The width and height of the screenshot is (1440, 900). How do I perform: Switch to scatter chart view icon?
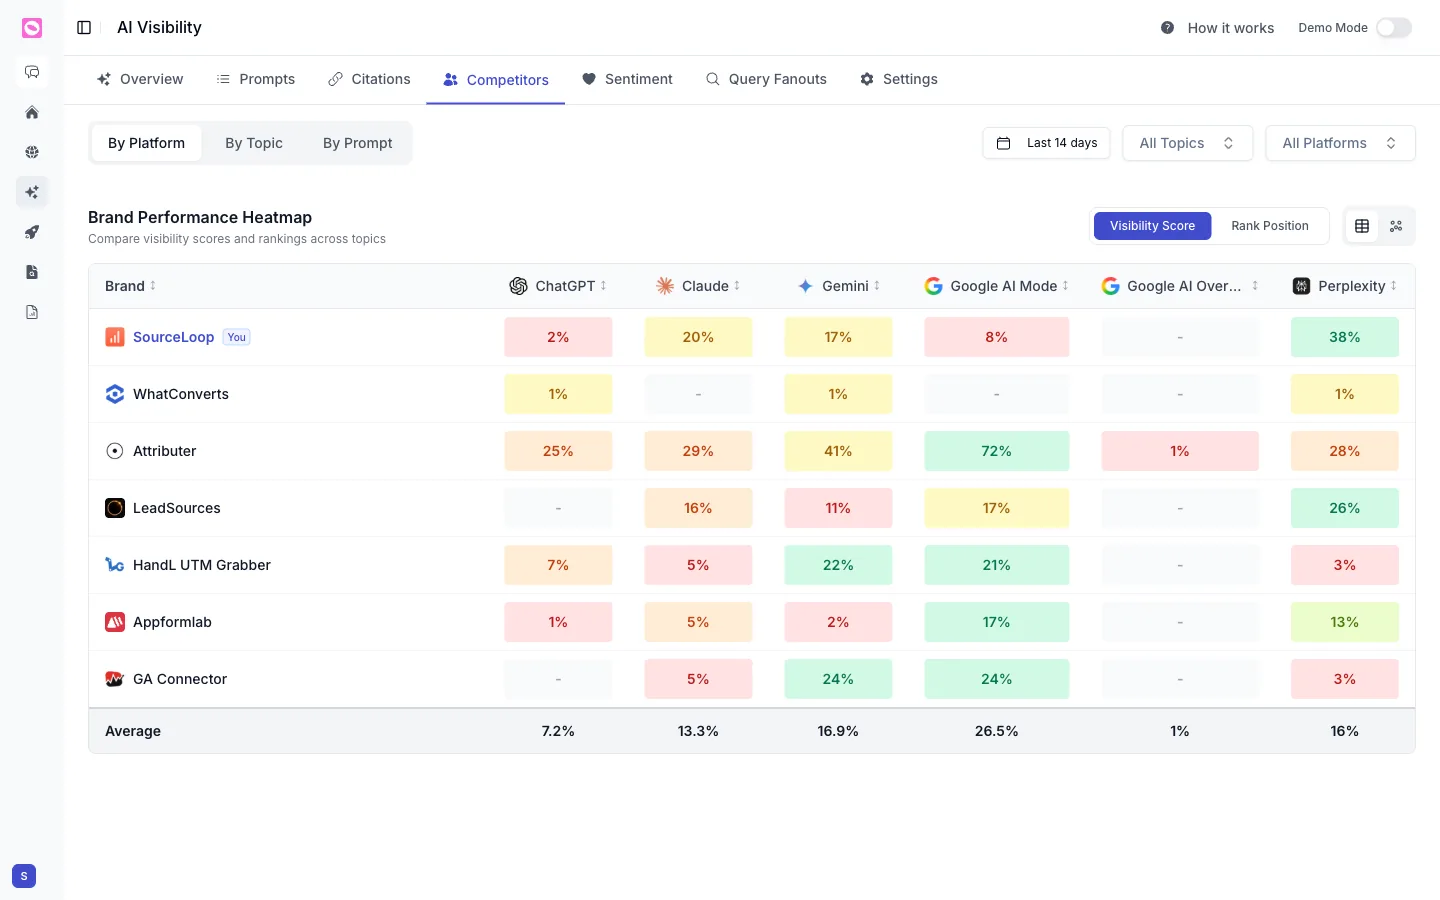click(1396, 226)
